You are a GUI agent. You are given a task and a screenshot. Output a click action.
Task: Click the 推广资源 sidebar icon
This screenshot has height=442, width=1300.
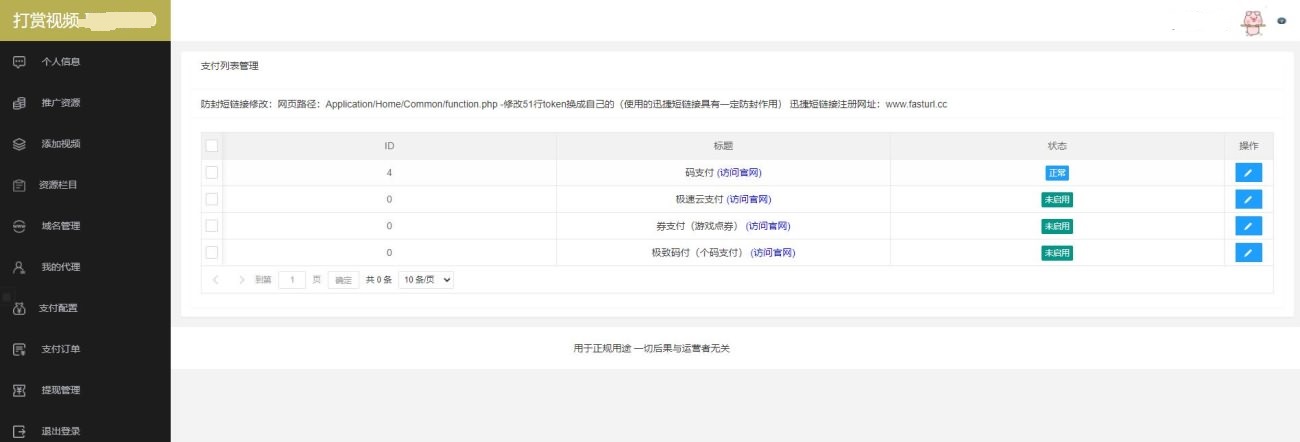tap(18, 103)
